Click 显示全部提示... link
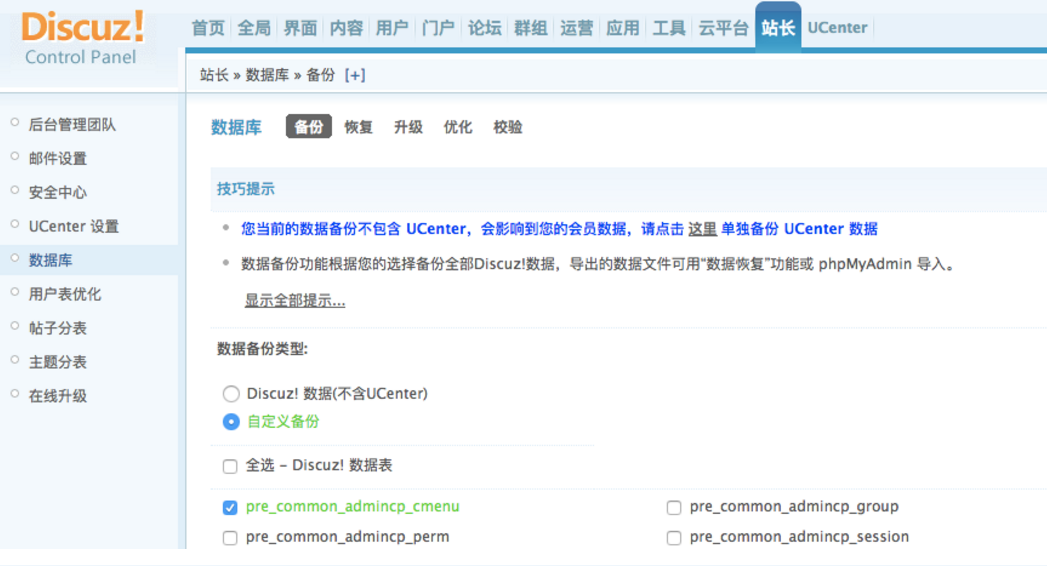The width and height of the screenshot is (1047, 566). pos(294,300)
